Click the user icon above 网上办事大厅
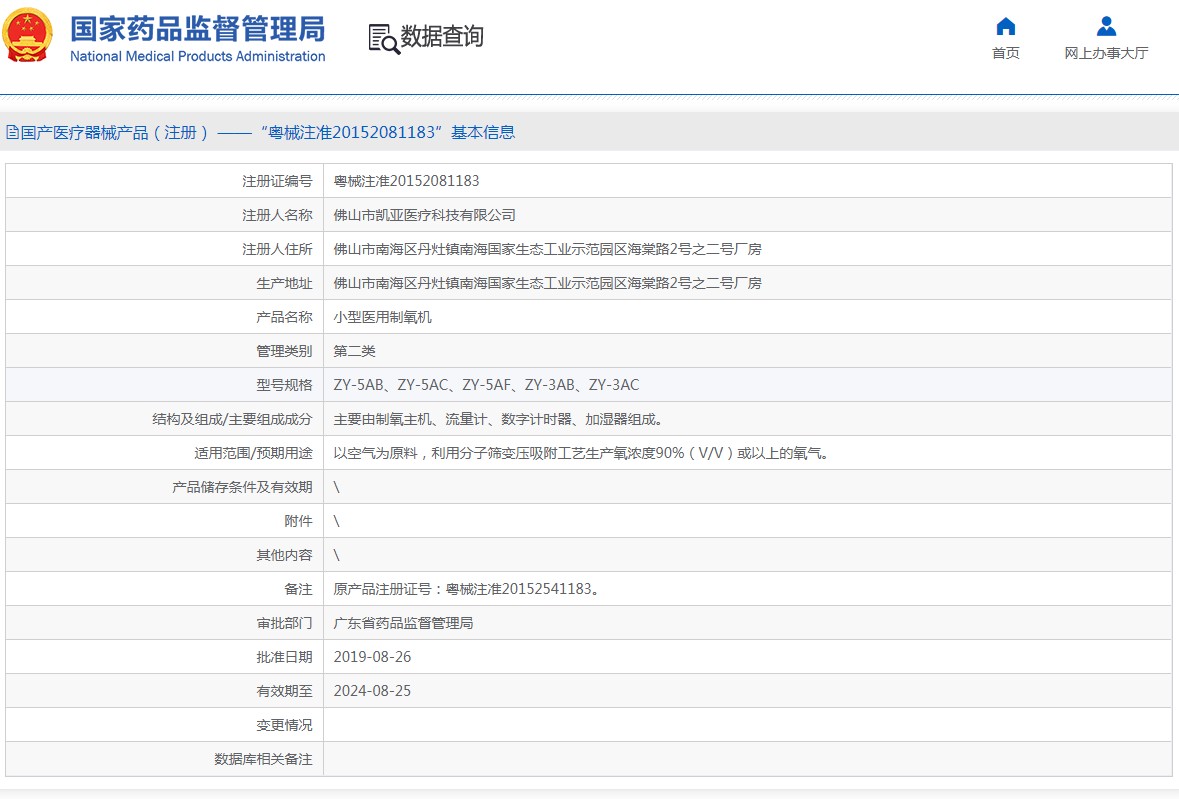1179x799 pixels. (x=1106, y=26)
